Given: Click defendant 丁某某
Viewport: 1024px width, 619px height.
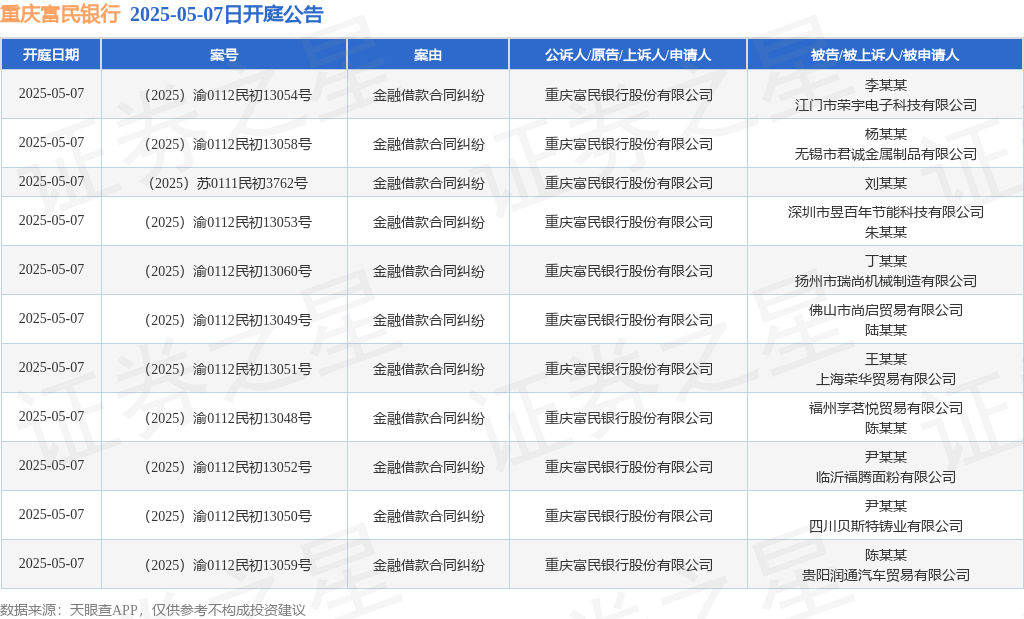Looking at the screenshot, I should 886,261.
